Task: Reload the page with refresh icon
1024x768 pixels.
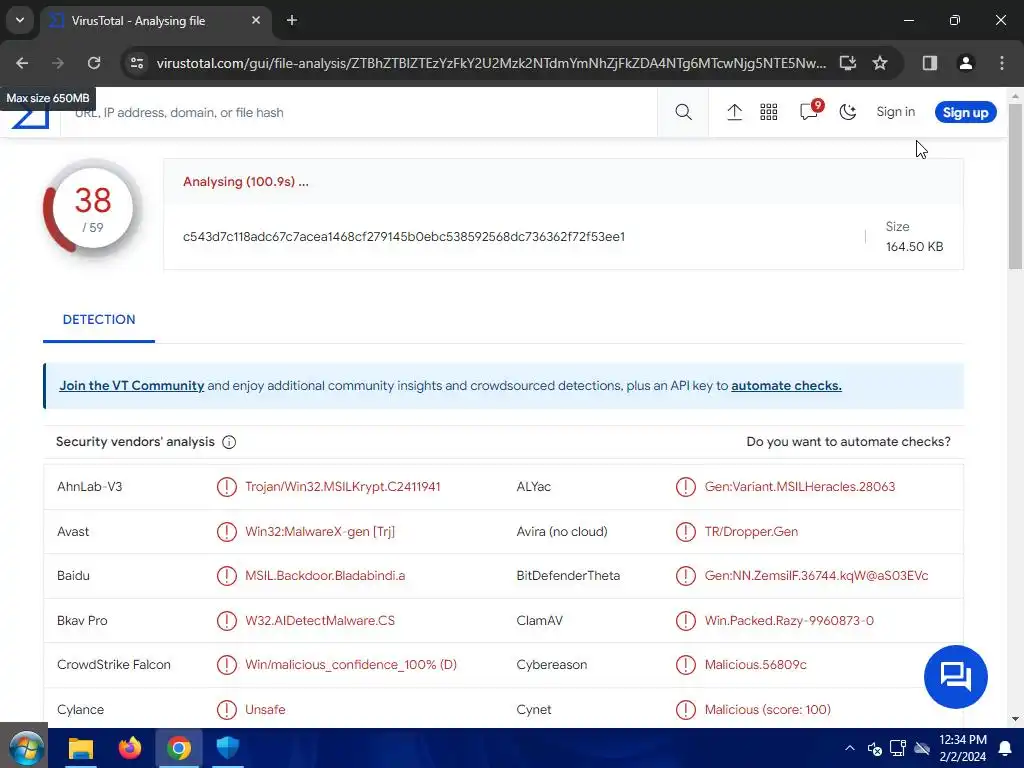Action: 94,63
